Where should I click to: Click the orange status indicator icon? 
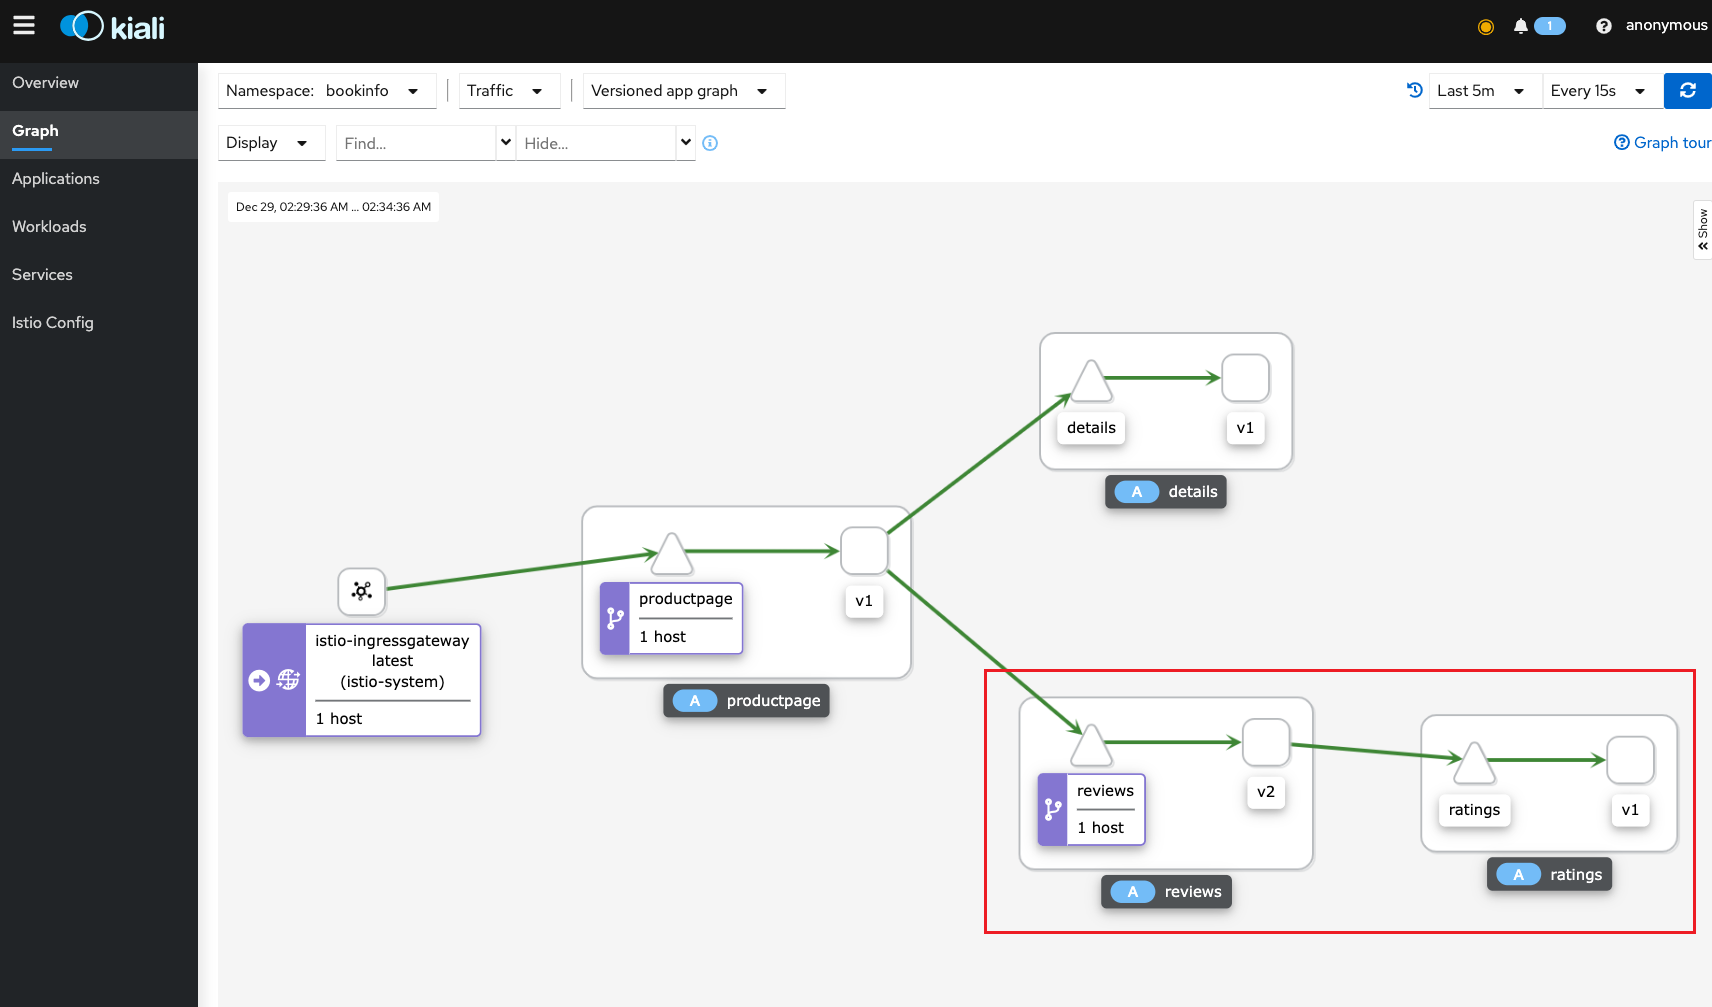coord(1486,27)
